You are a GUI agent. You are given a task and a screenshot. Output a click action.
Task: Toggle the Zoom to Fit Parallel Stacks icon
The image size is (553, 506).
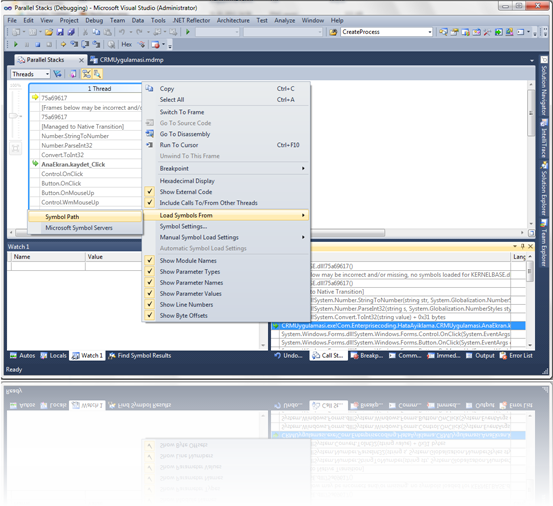tap(97, 74)
